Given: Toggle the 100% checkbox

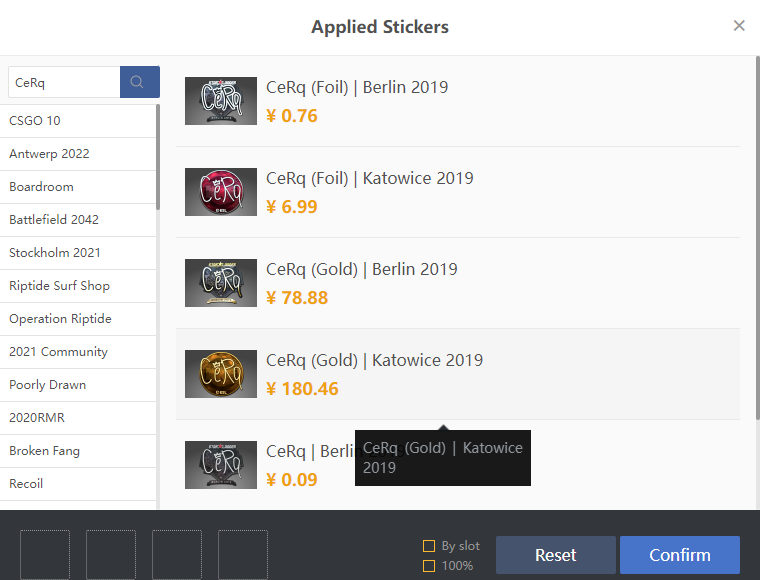Looking at the screenshot, I should pos(429,566).
